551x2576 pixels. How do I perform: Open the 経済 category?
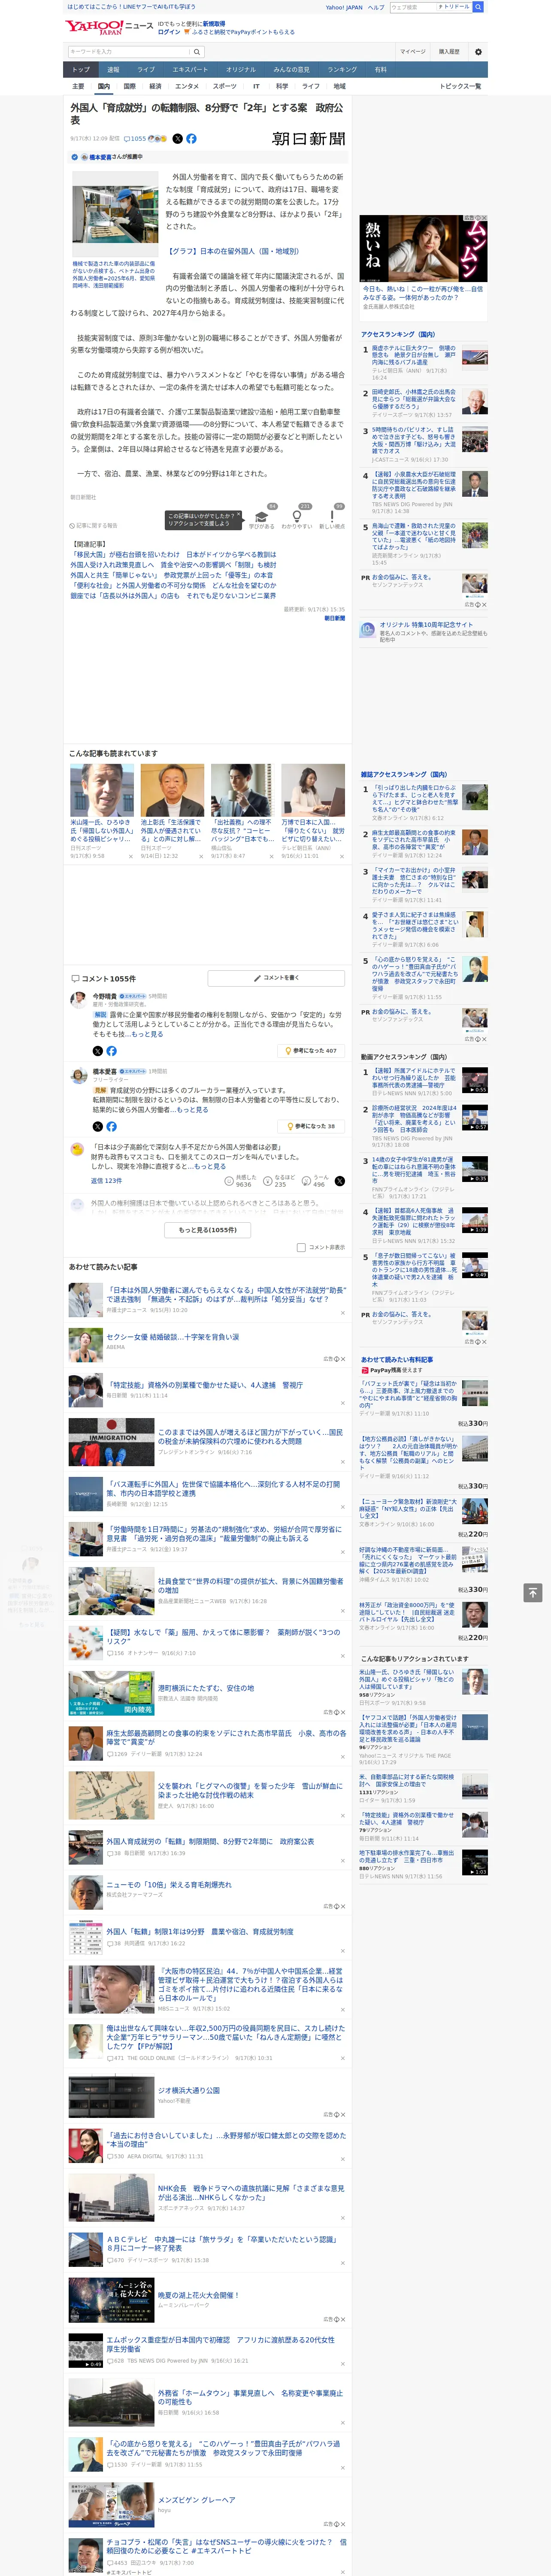[x=155, y=87]
